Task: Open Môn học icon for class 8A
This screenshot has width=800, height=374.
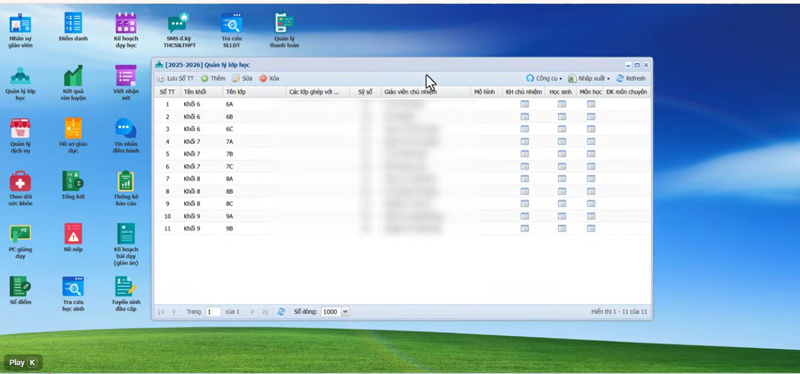Action: tap(591, 179)
